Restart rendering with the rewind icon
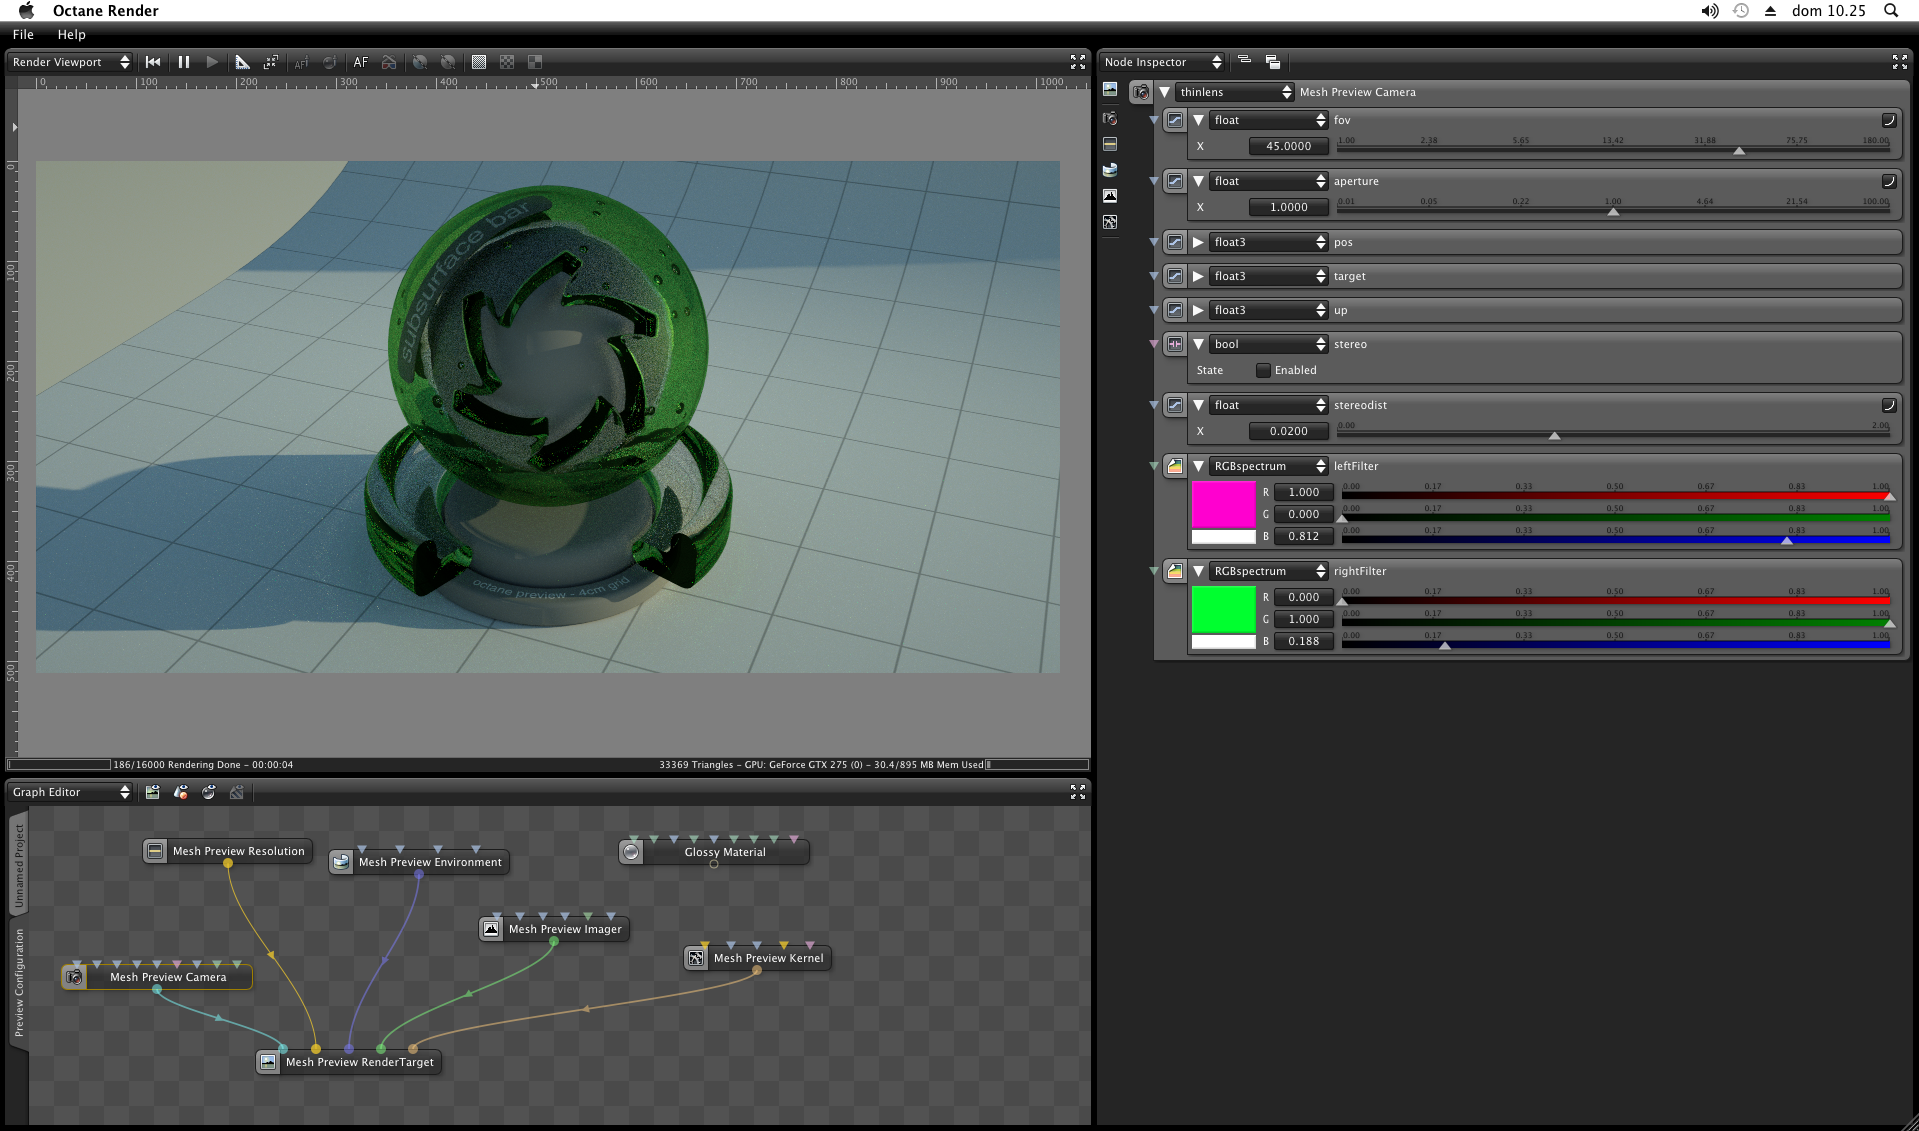 (x=153, y=62)
